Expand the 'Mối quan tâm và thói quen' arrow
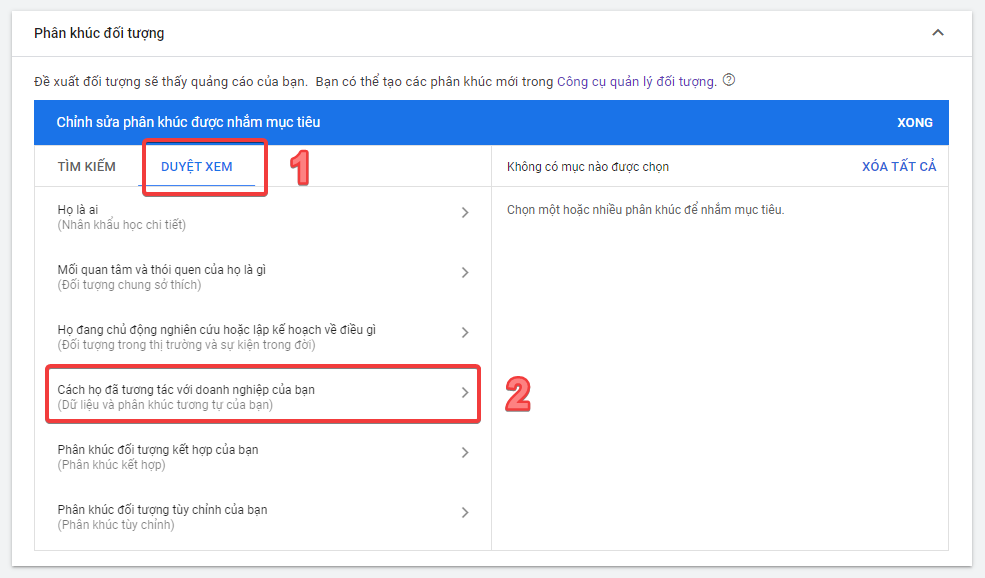Image resolution: width=985 pixels, height=578 pixels. (465, 272)
